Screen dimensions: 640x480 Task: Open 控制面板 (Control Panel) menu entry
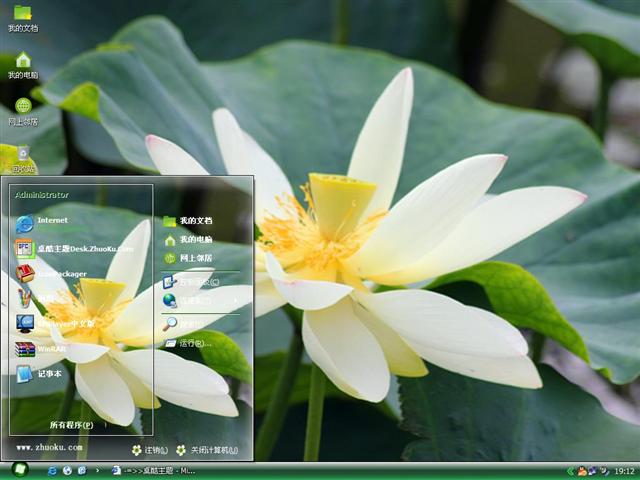tap(198, 282)
